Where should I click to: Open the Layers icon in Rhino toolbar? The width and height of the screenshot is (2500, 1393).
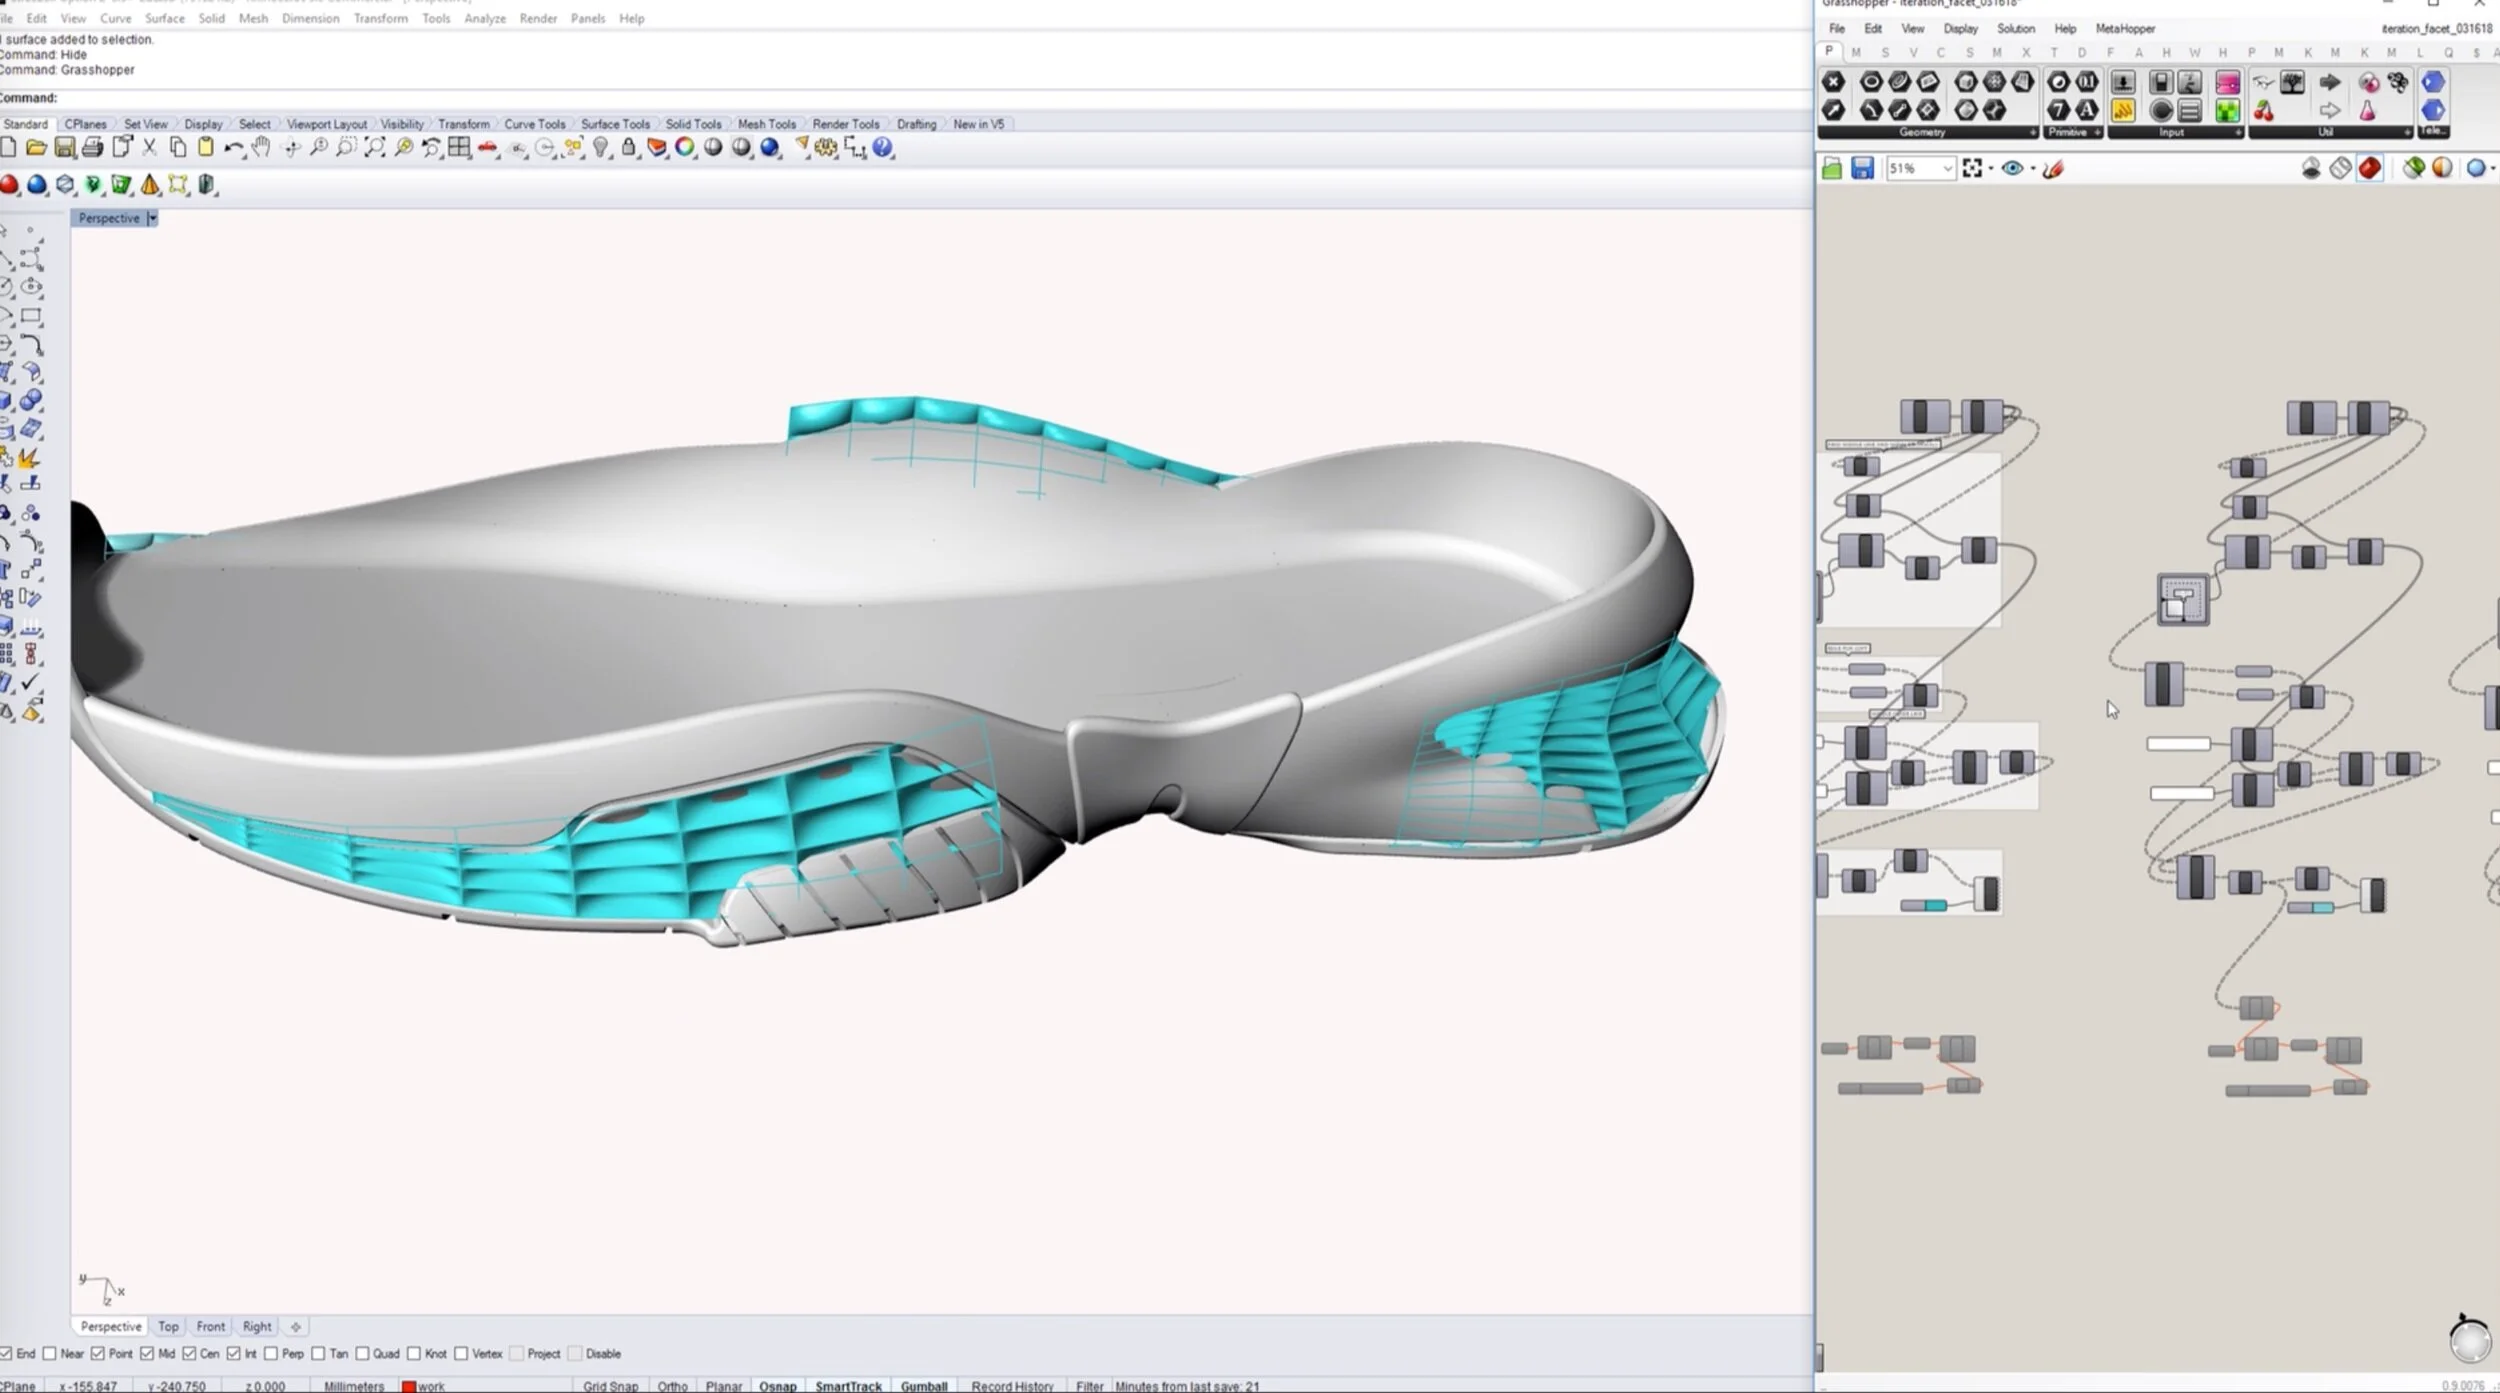click(656, 148)
